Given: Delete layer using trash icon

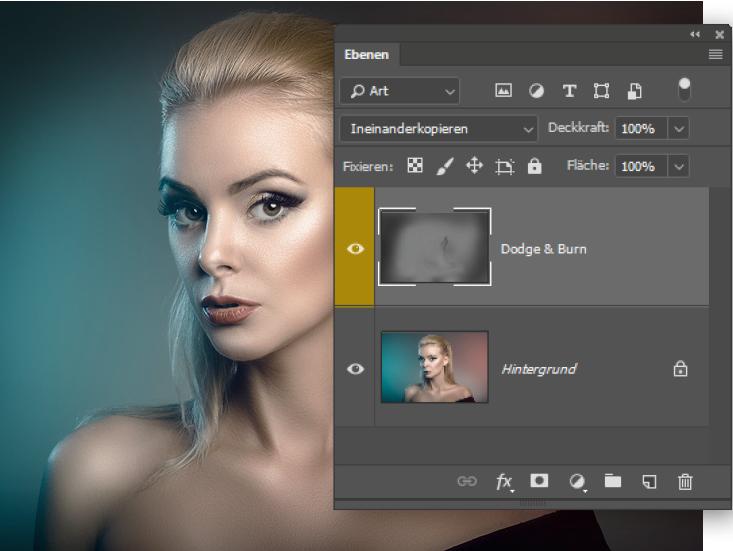Looking at the screenshot, I should click(685, 481).
